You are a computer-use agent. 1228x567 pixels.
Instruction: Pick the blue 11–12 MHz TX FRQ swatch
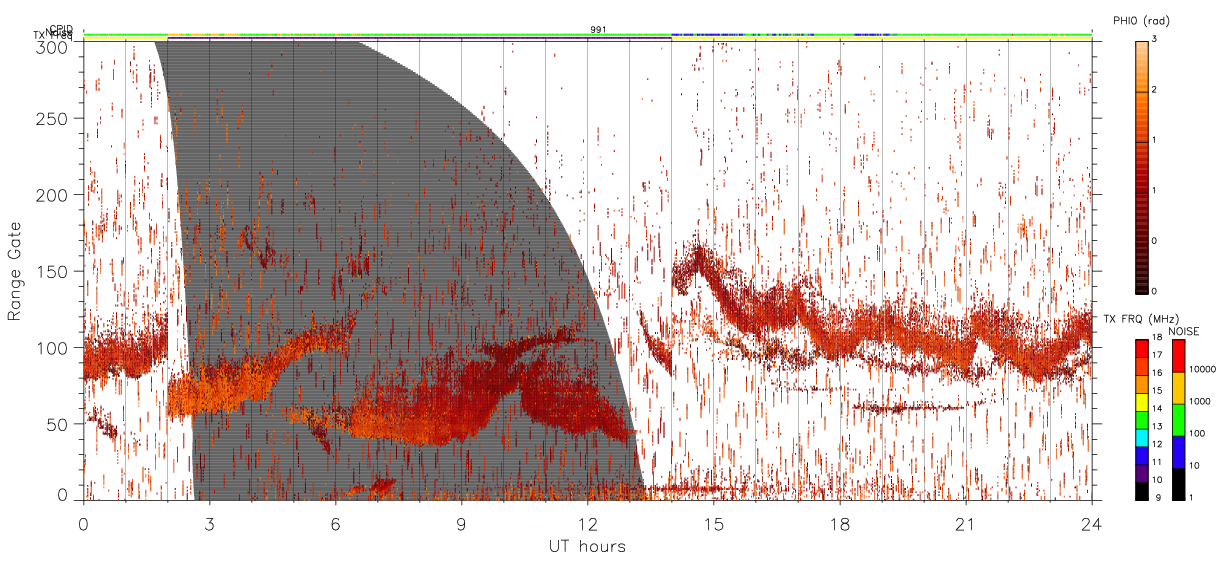click(x=1142, y=456)
